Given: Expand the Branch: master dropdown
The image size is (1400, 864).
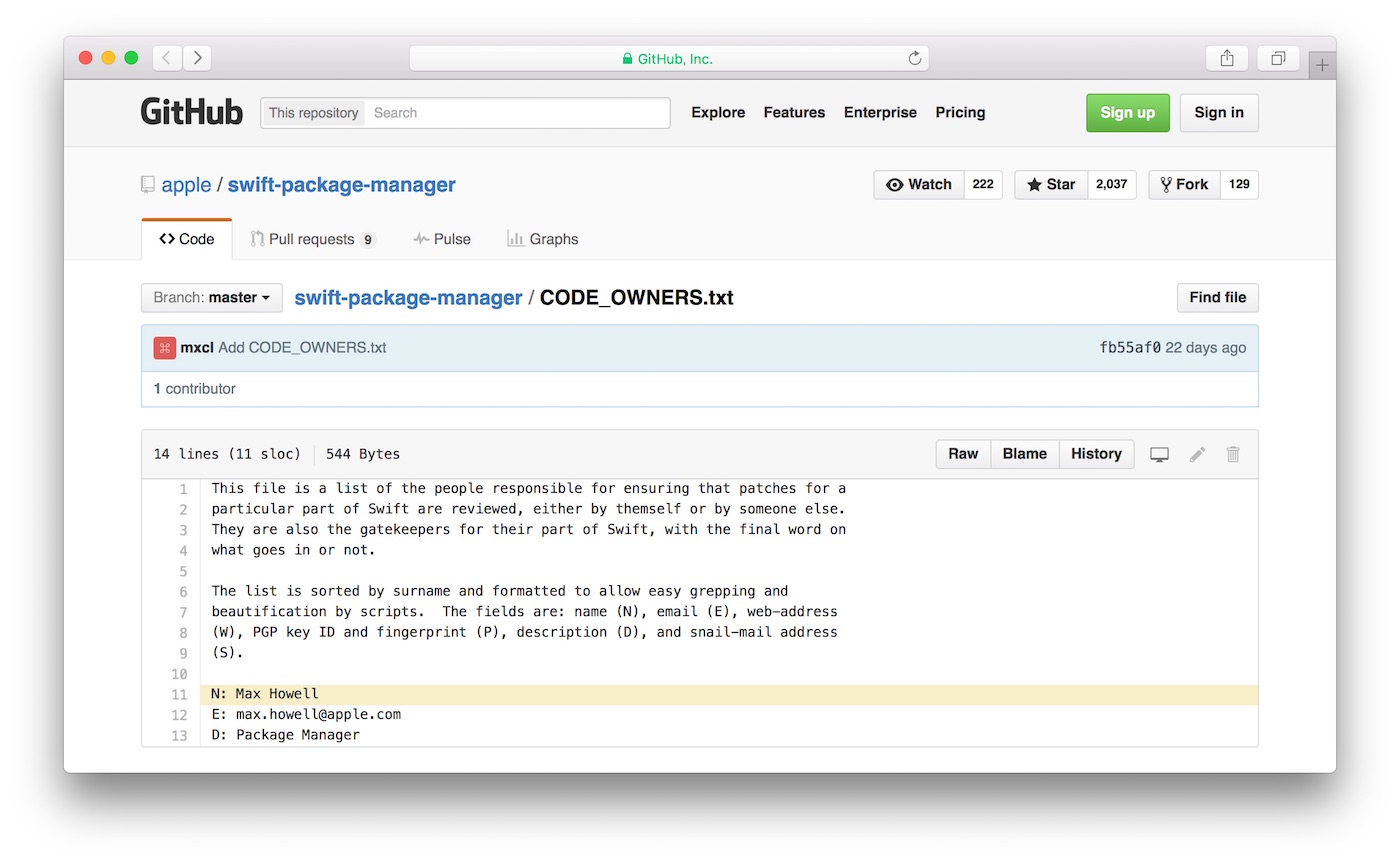Looking at the screenshot, I should click(212, 298).
